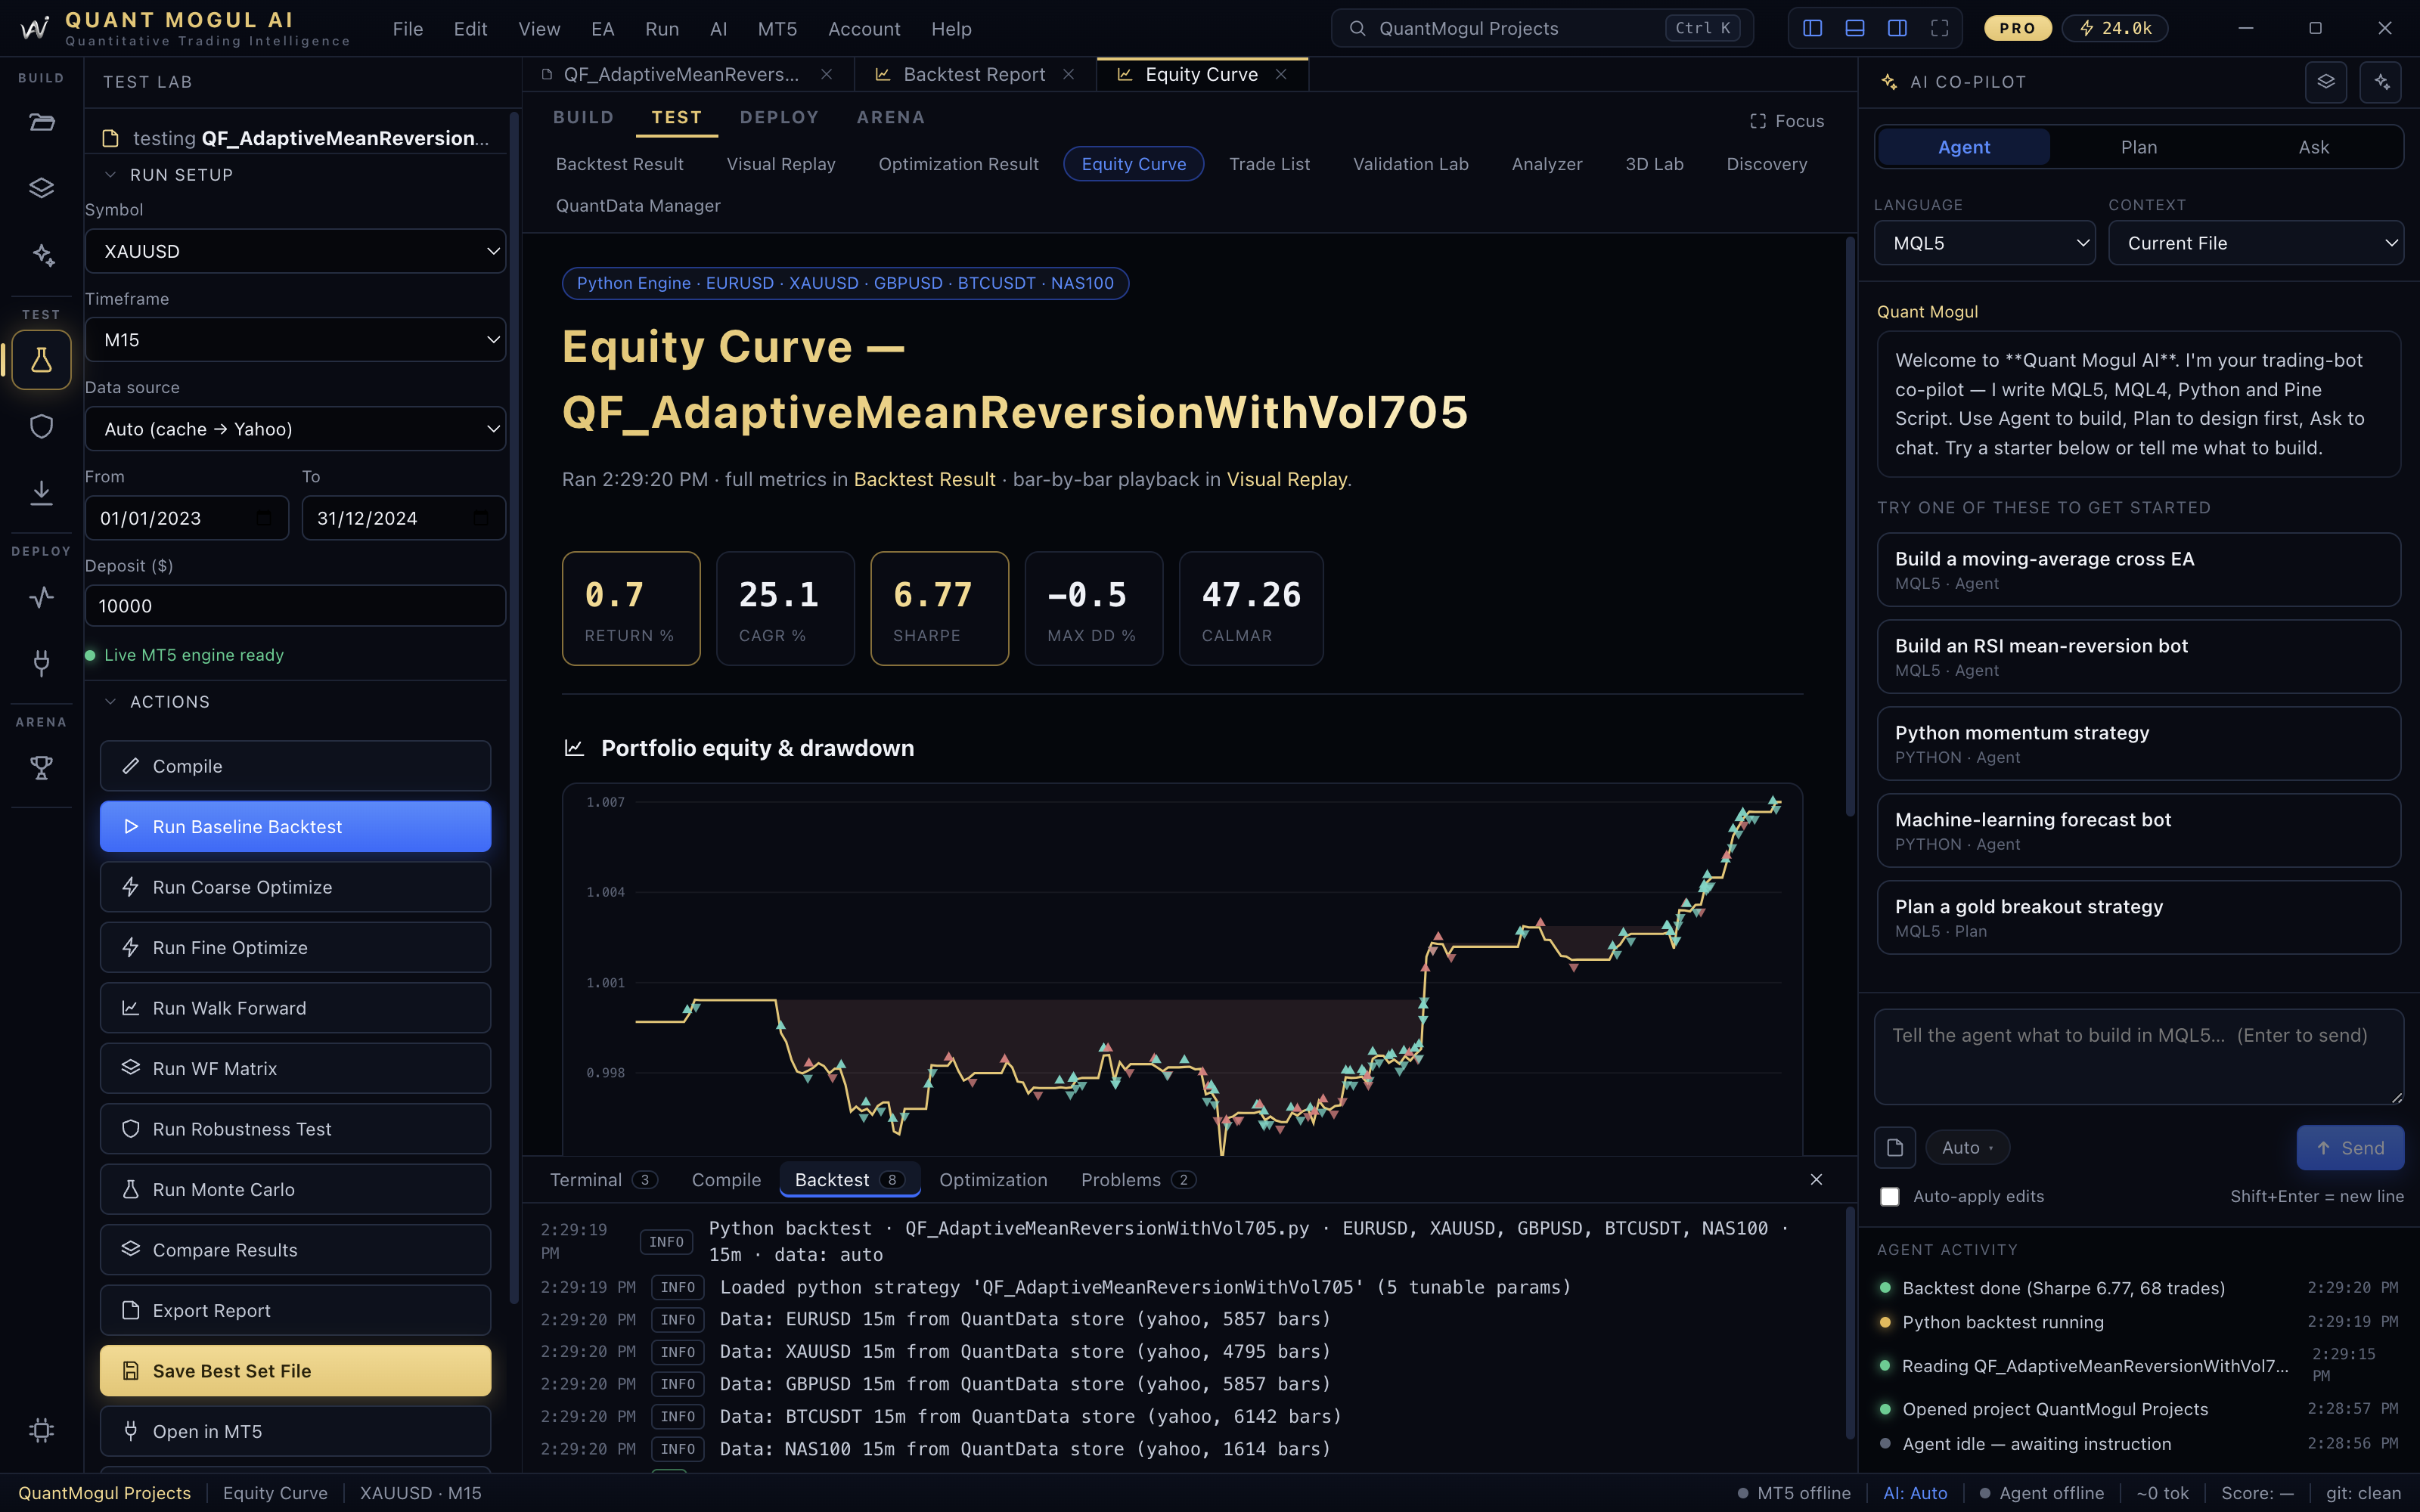Click AI: Auto in status bar
This screenshot has height=1512, width=2420.
point(1915,1493)
